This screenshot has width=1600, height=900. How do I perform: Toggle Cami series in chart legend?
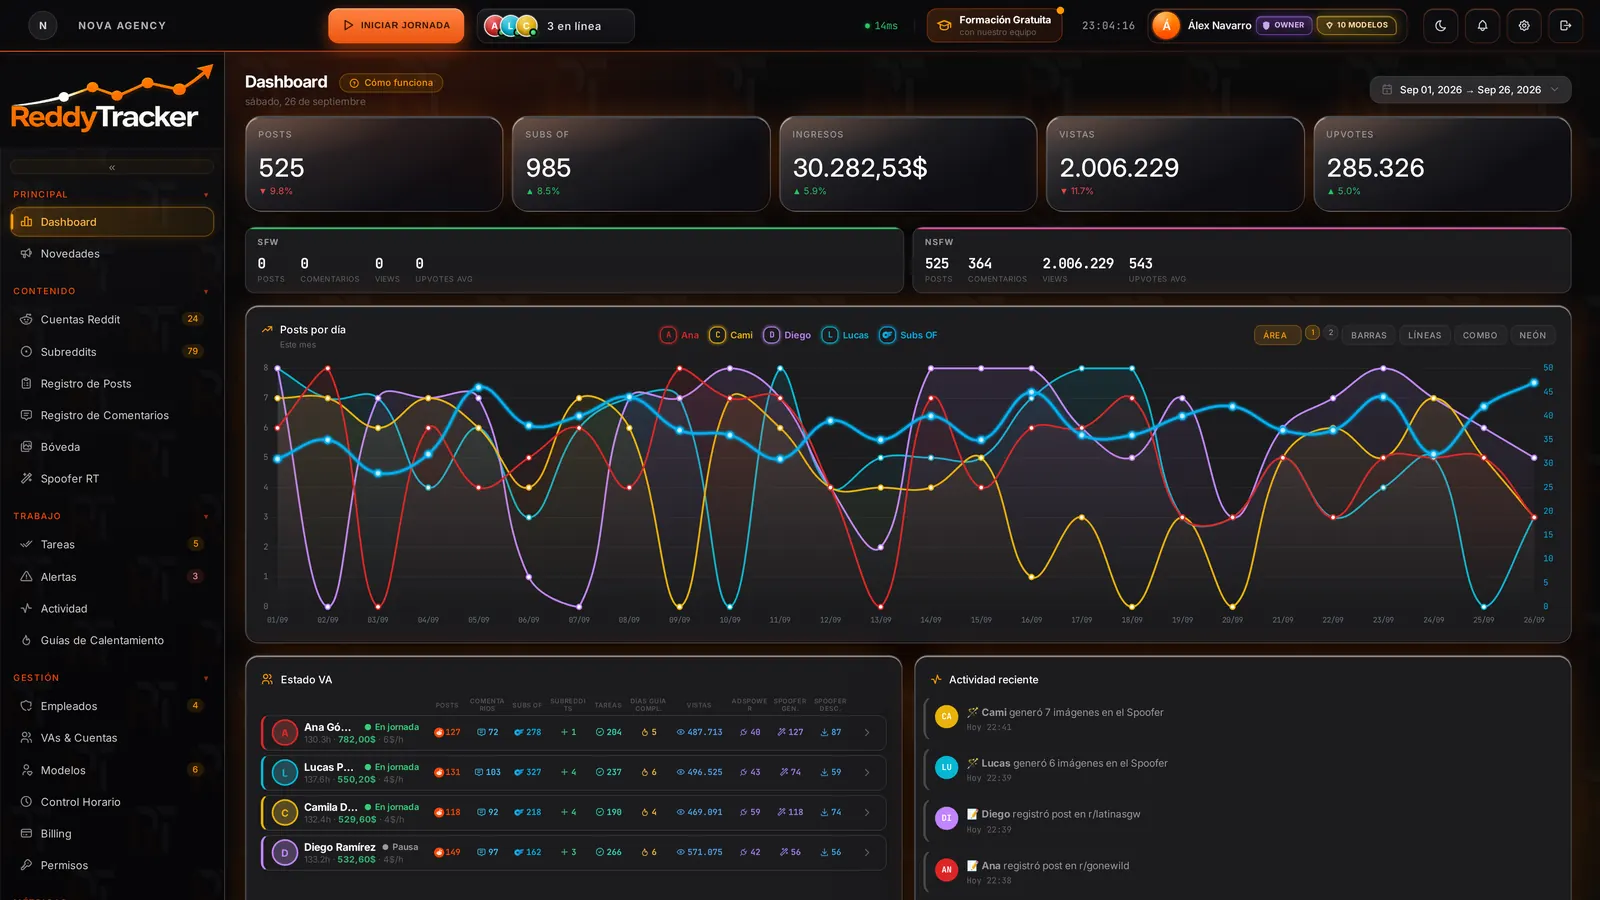pyautogui.click(x=731, y=335)
